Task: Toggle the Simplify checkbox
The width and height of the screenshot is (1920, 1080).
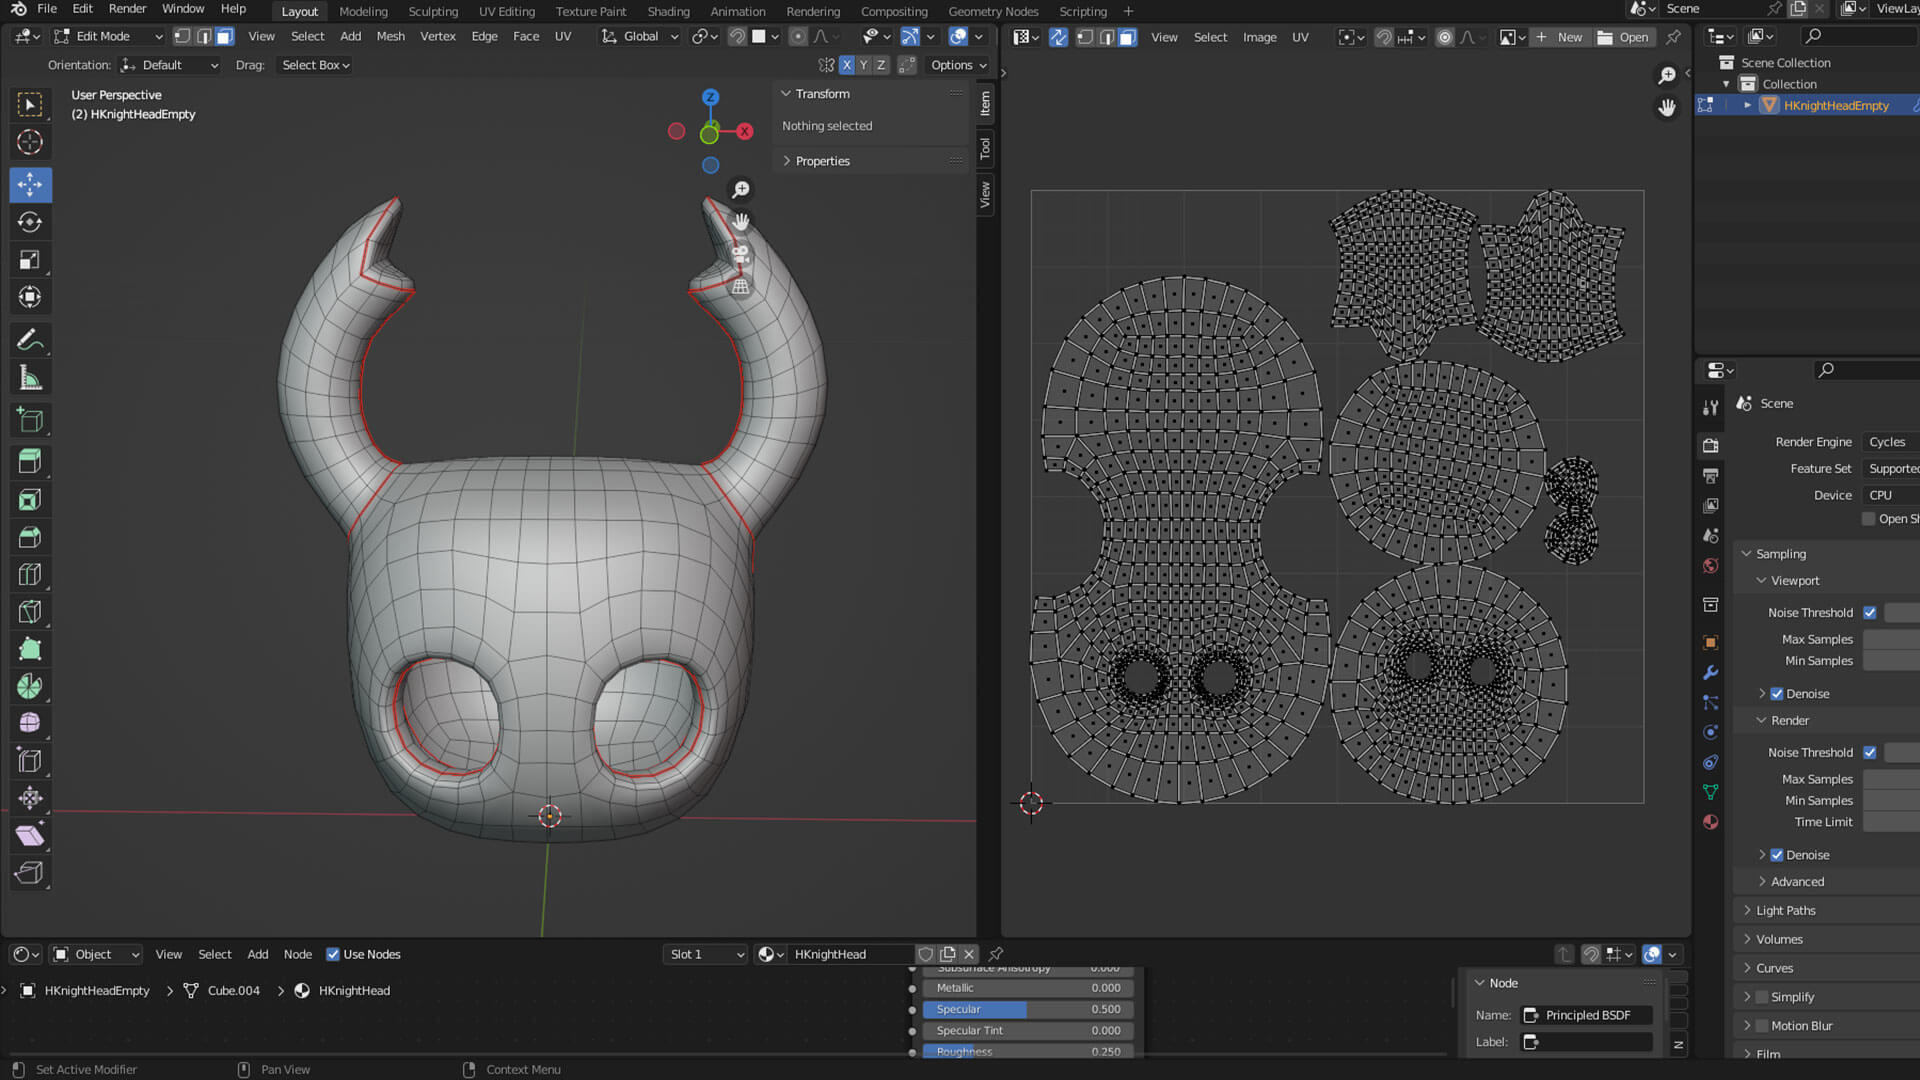Action: [1762, 997]
